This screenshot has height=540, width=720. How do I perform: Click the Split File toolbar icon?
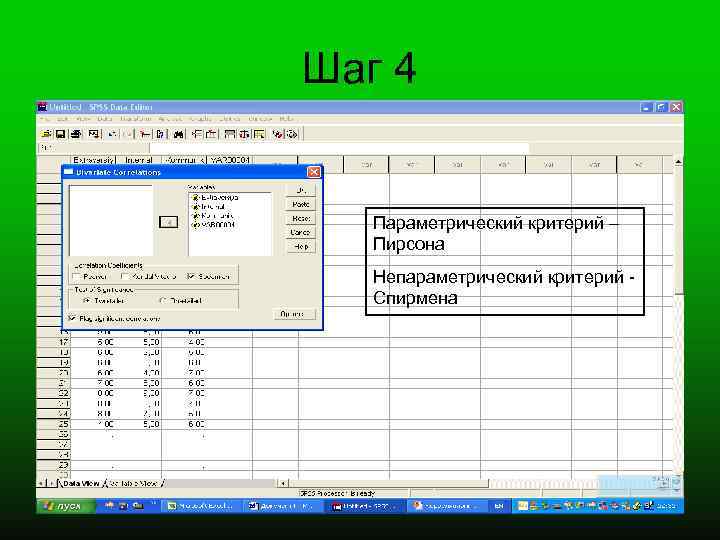click(x=230, y=134)
